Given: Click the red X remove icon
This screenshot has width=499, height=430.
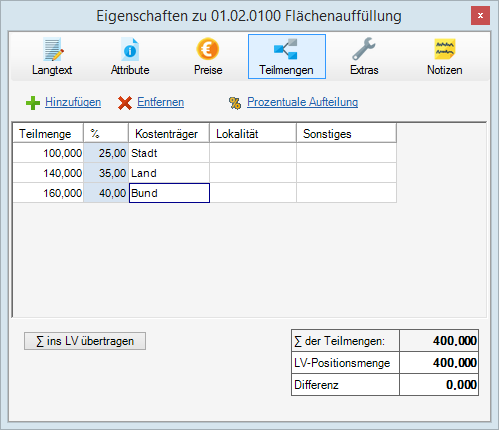Looking at the screenshot, I should 125,103.
